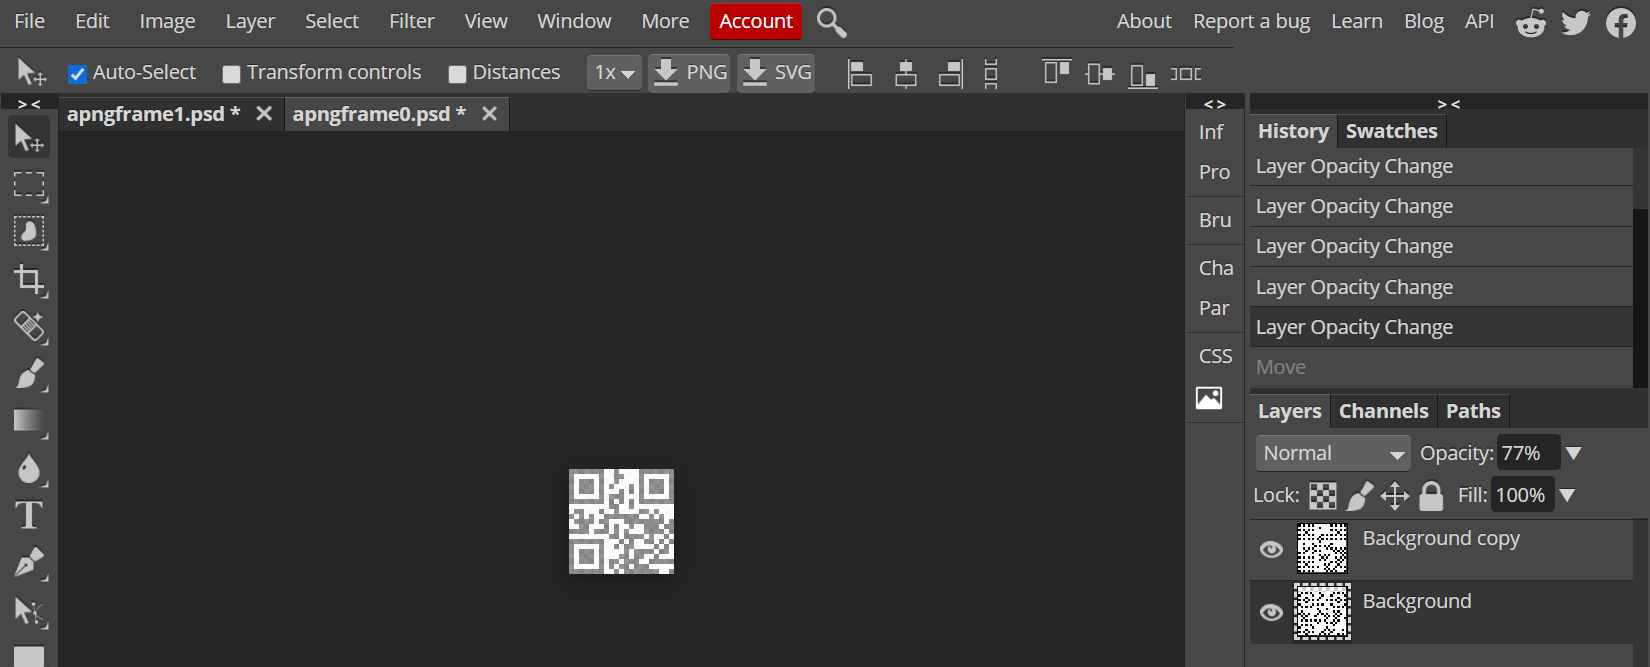The width and height of the screenshot is (1650, 667).
Task: Select the Move tool in left toolbar
Action: tap(29, 138)
